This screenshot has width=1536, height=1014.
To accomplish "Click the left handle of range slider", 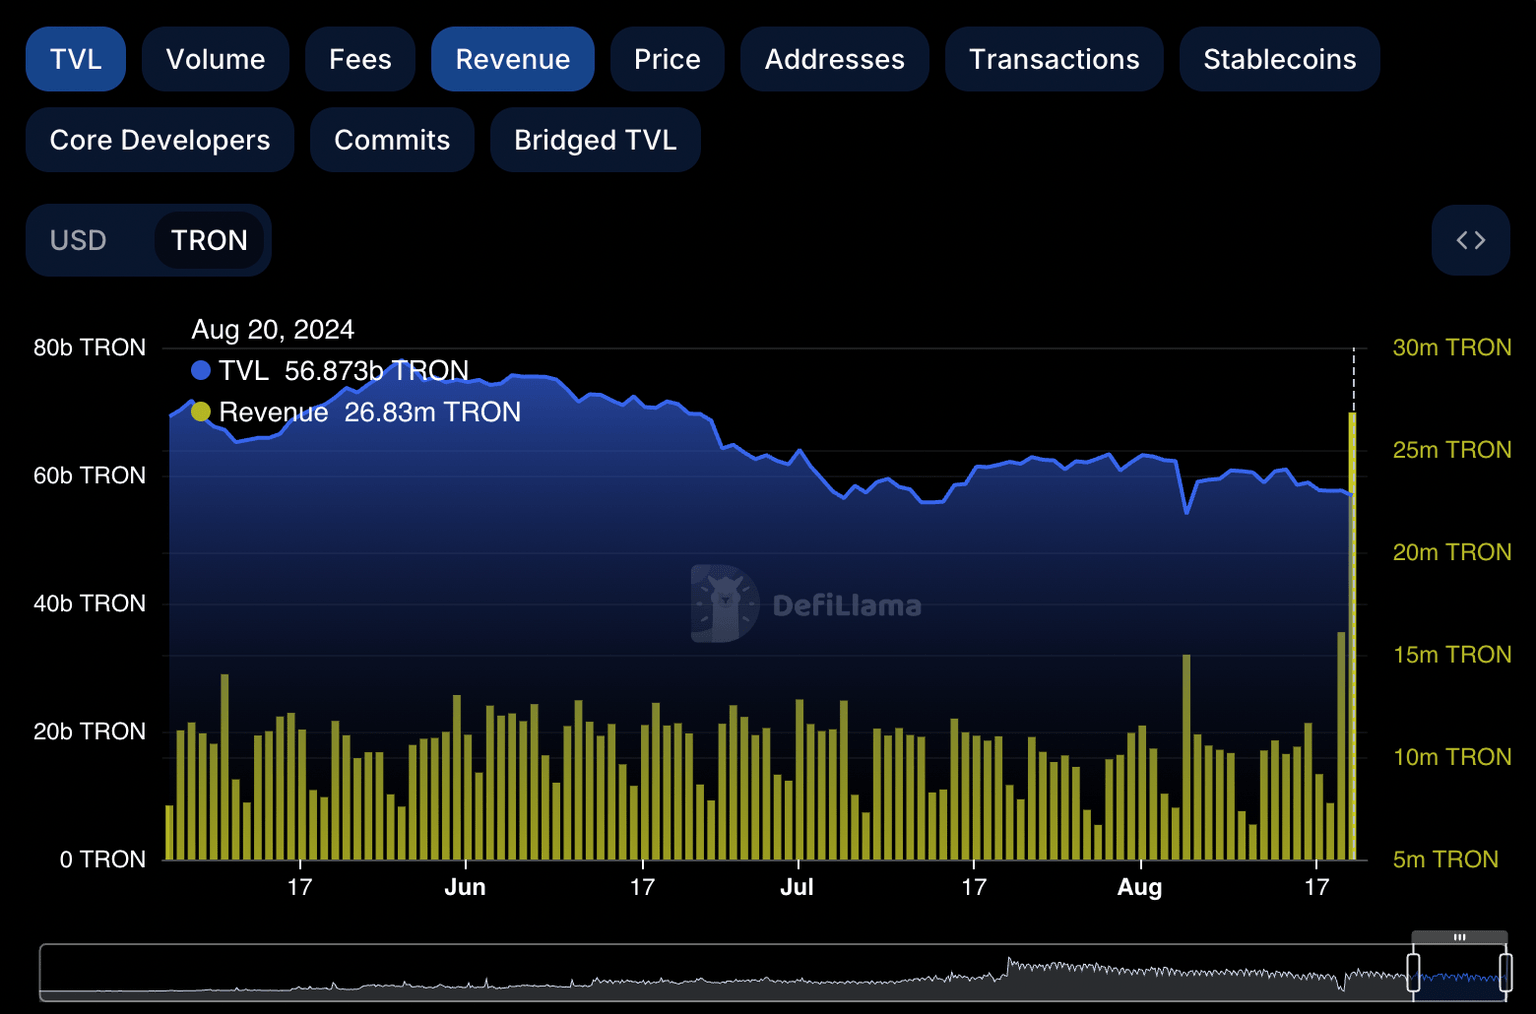I will point(1413,972).
